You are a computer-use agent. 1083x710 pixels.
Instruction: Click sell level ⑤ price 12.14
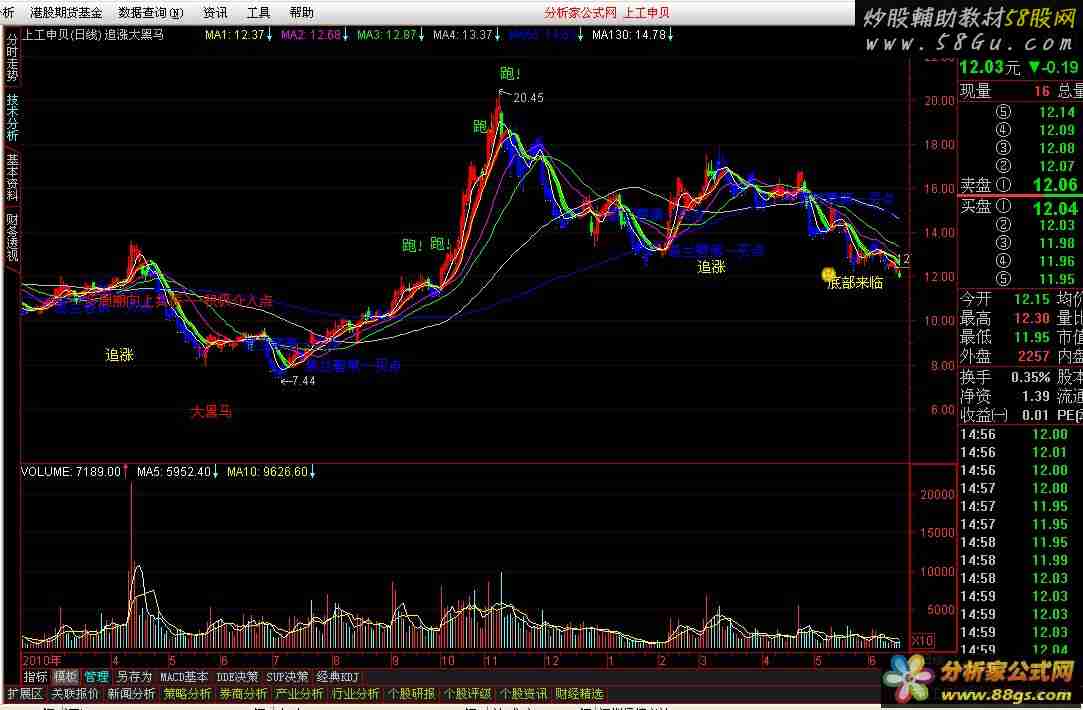(1057, 113)
